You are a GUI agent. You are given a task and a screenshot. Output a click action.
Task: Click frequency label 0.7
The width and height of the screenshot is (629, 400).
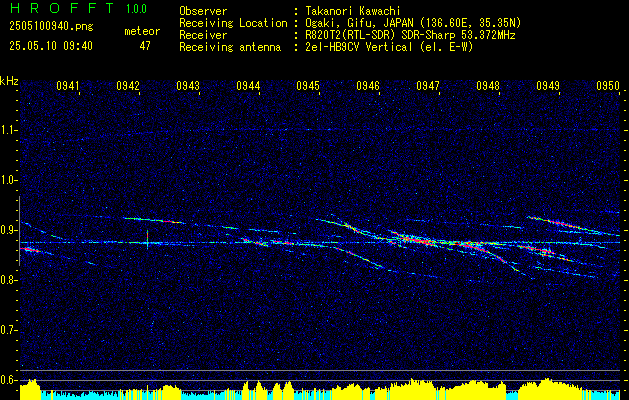point(9,330)
